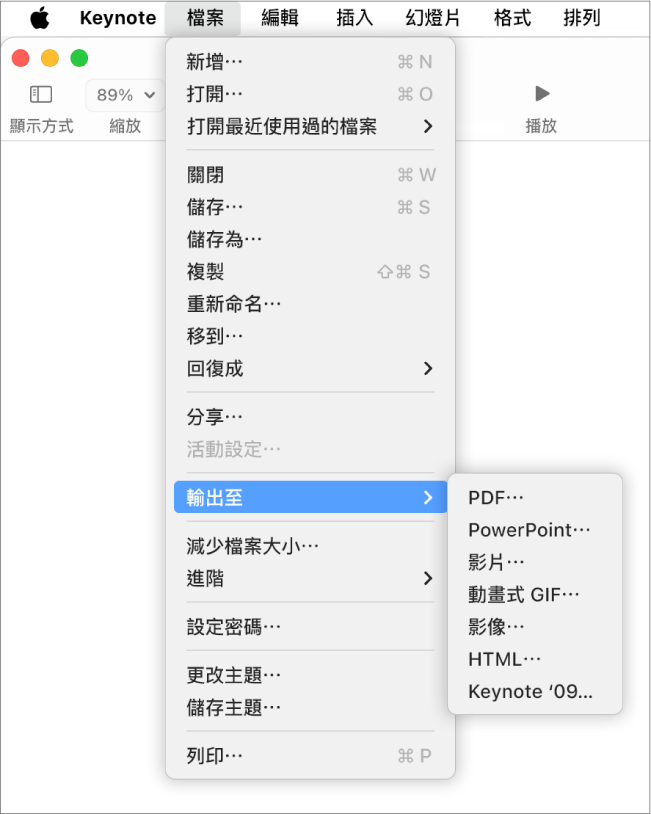Click the sidebar view (顯示方式) icon

pyautogui.click(x=41, y=95)
